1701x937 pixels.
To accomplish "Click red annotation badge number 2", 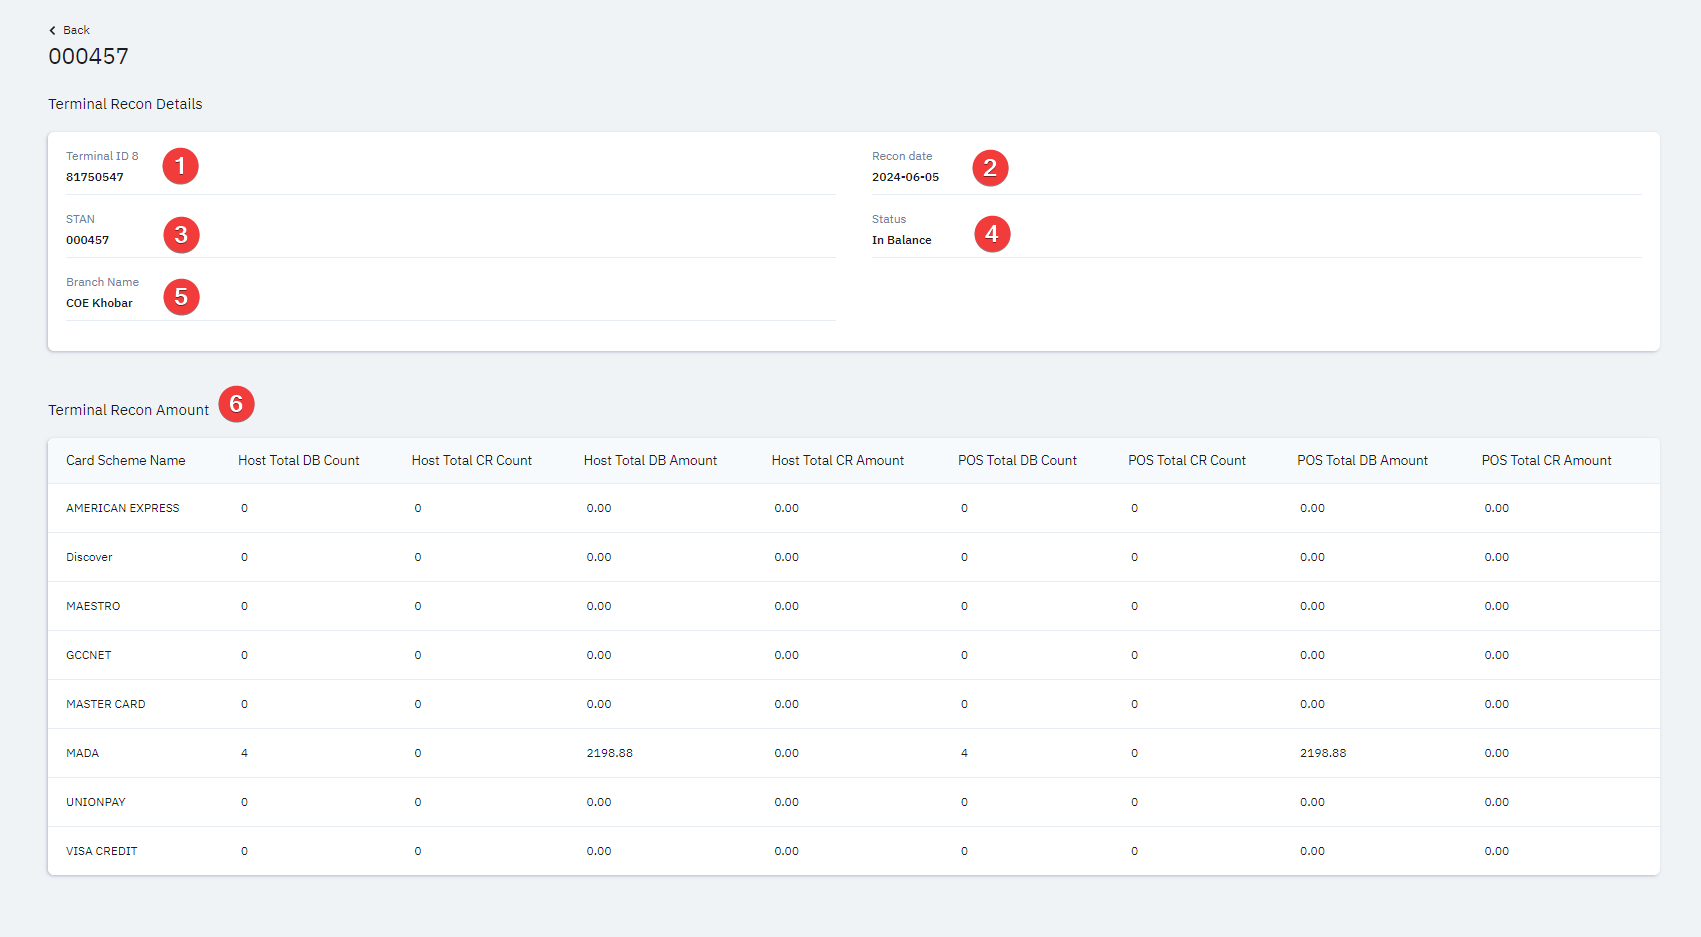I will point(990,168).
